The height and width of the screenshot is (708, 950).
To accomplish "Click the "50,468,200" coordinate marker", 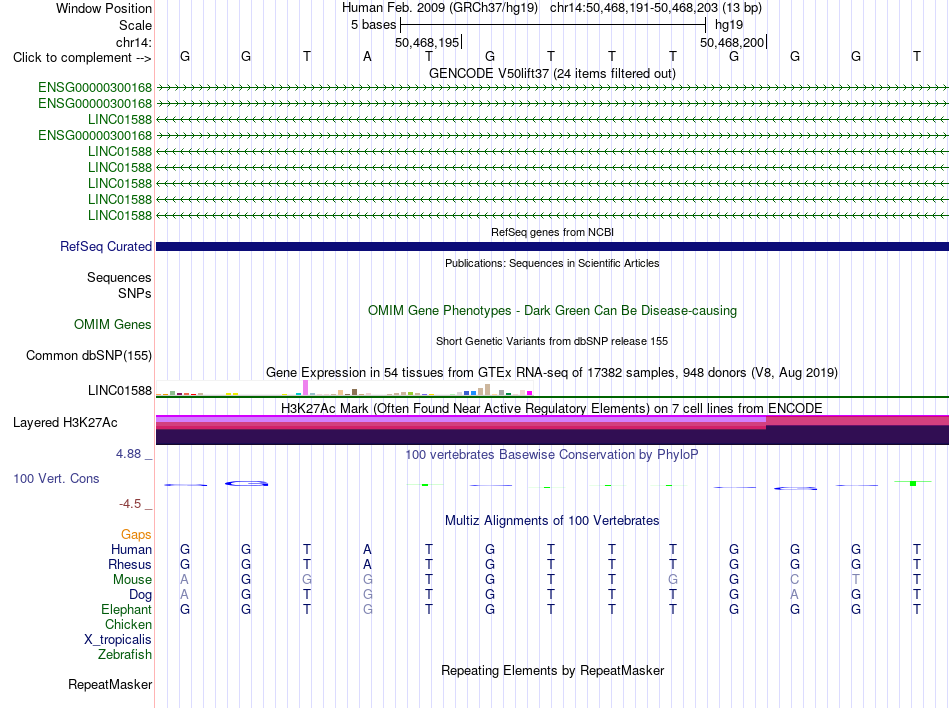I will [x=732, y=42].
